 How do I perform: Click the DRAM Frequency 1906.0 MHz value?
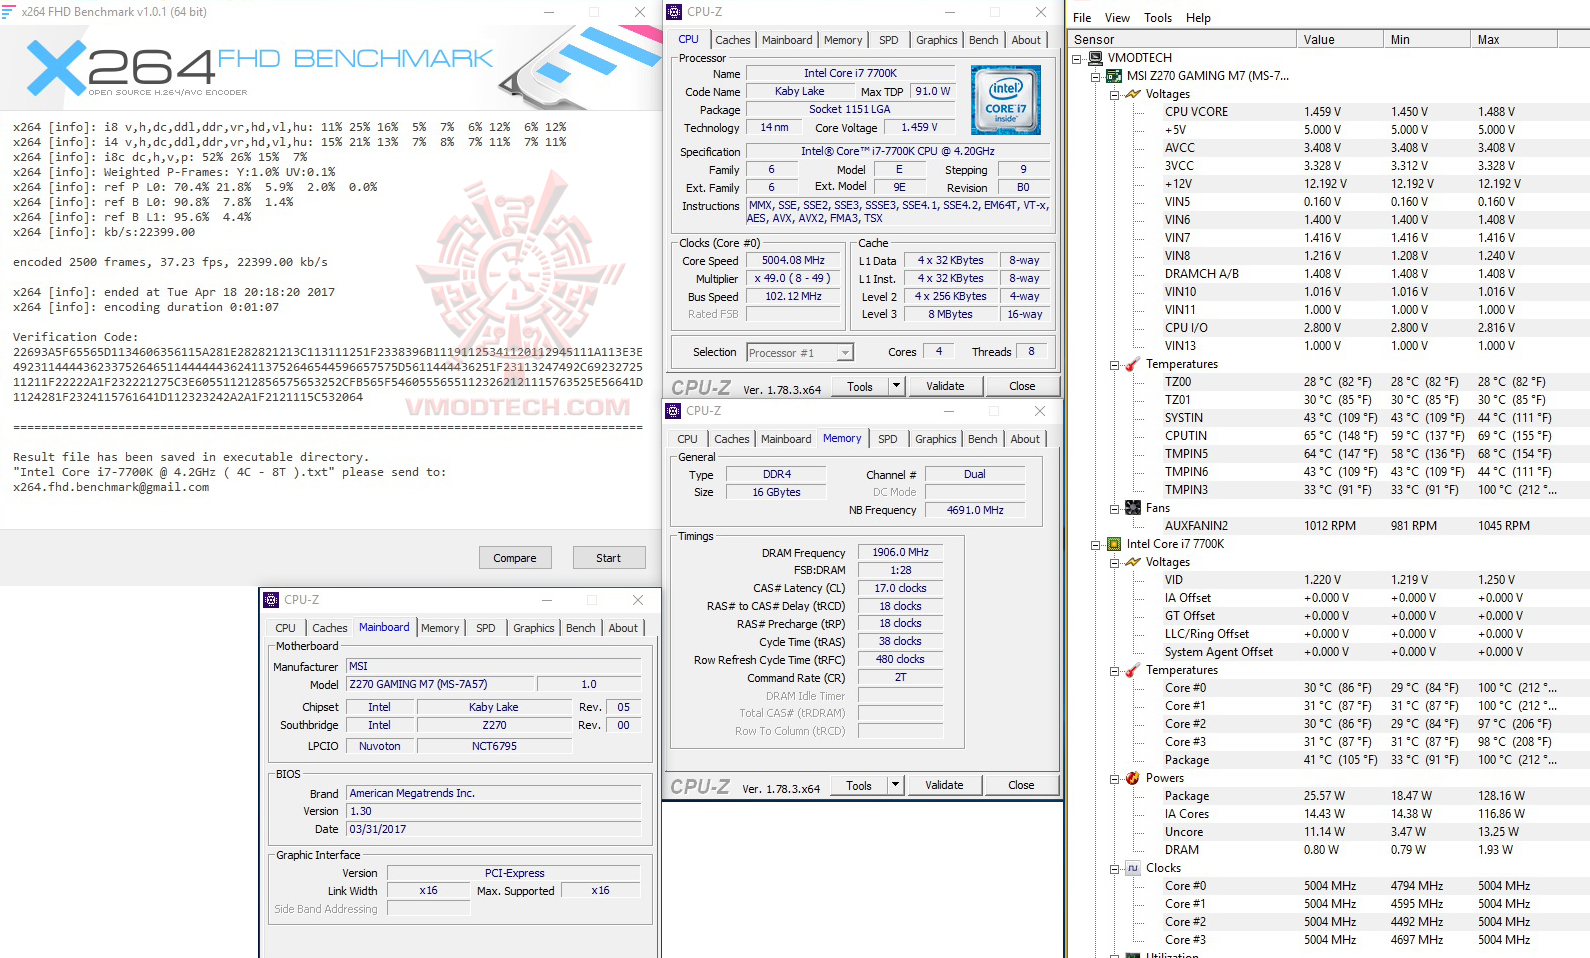[x=900, y=552]
